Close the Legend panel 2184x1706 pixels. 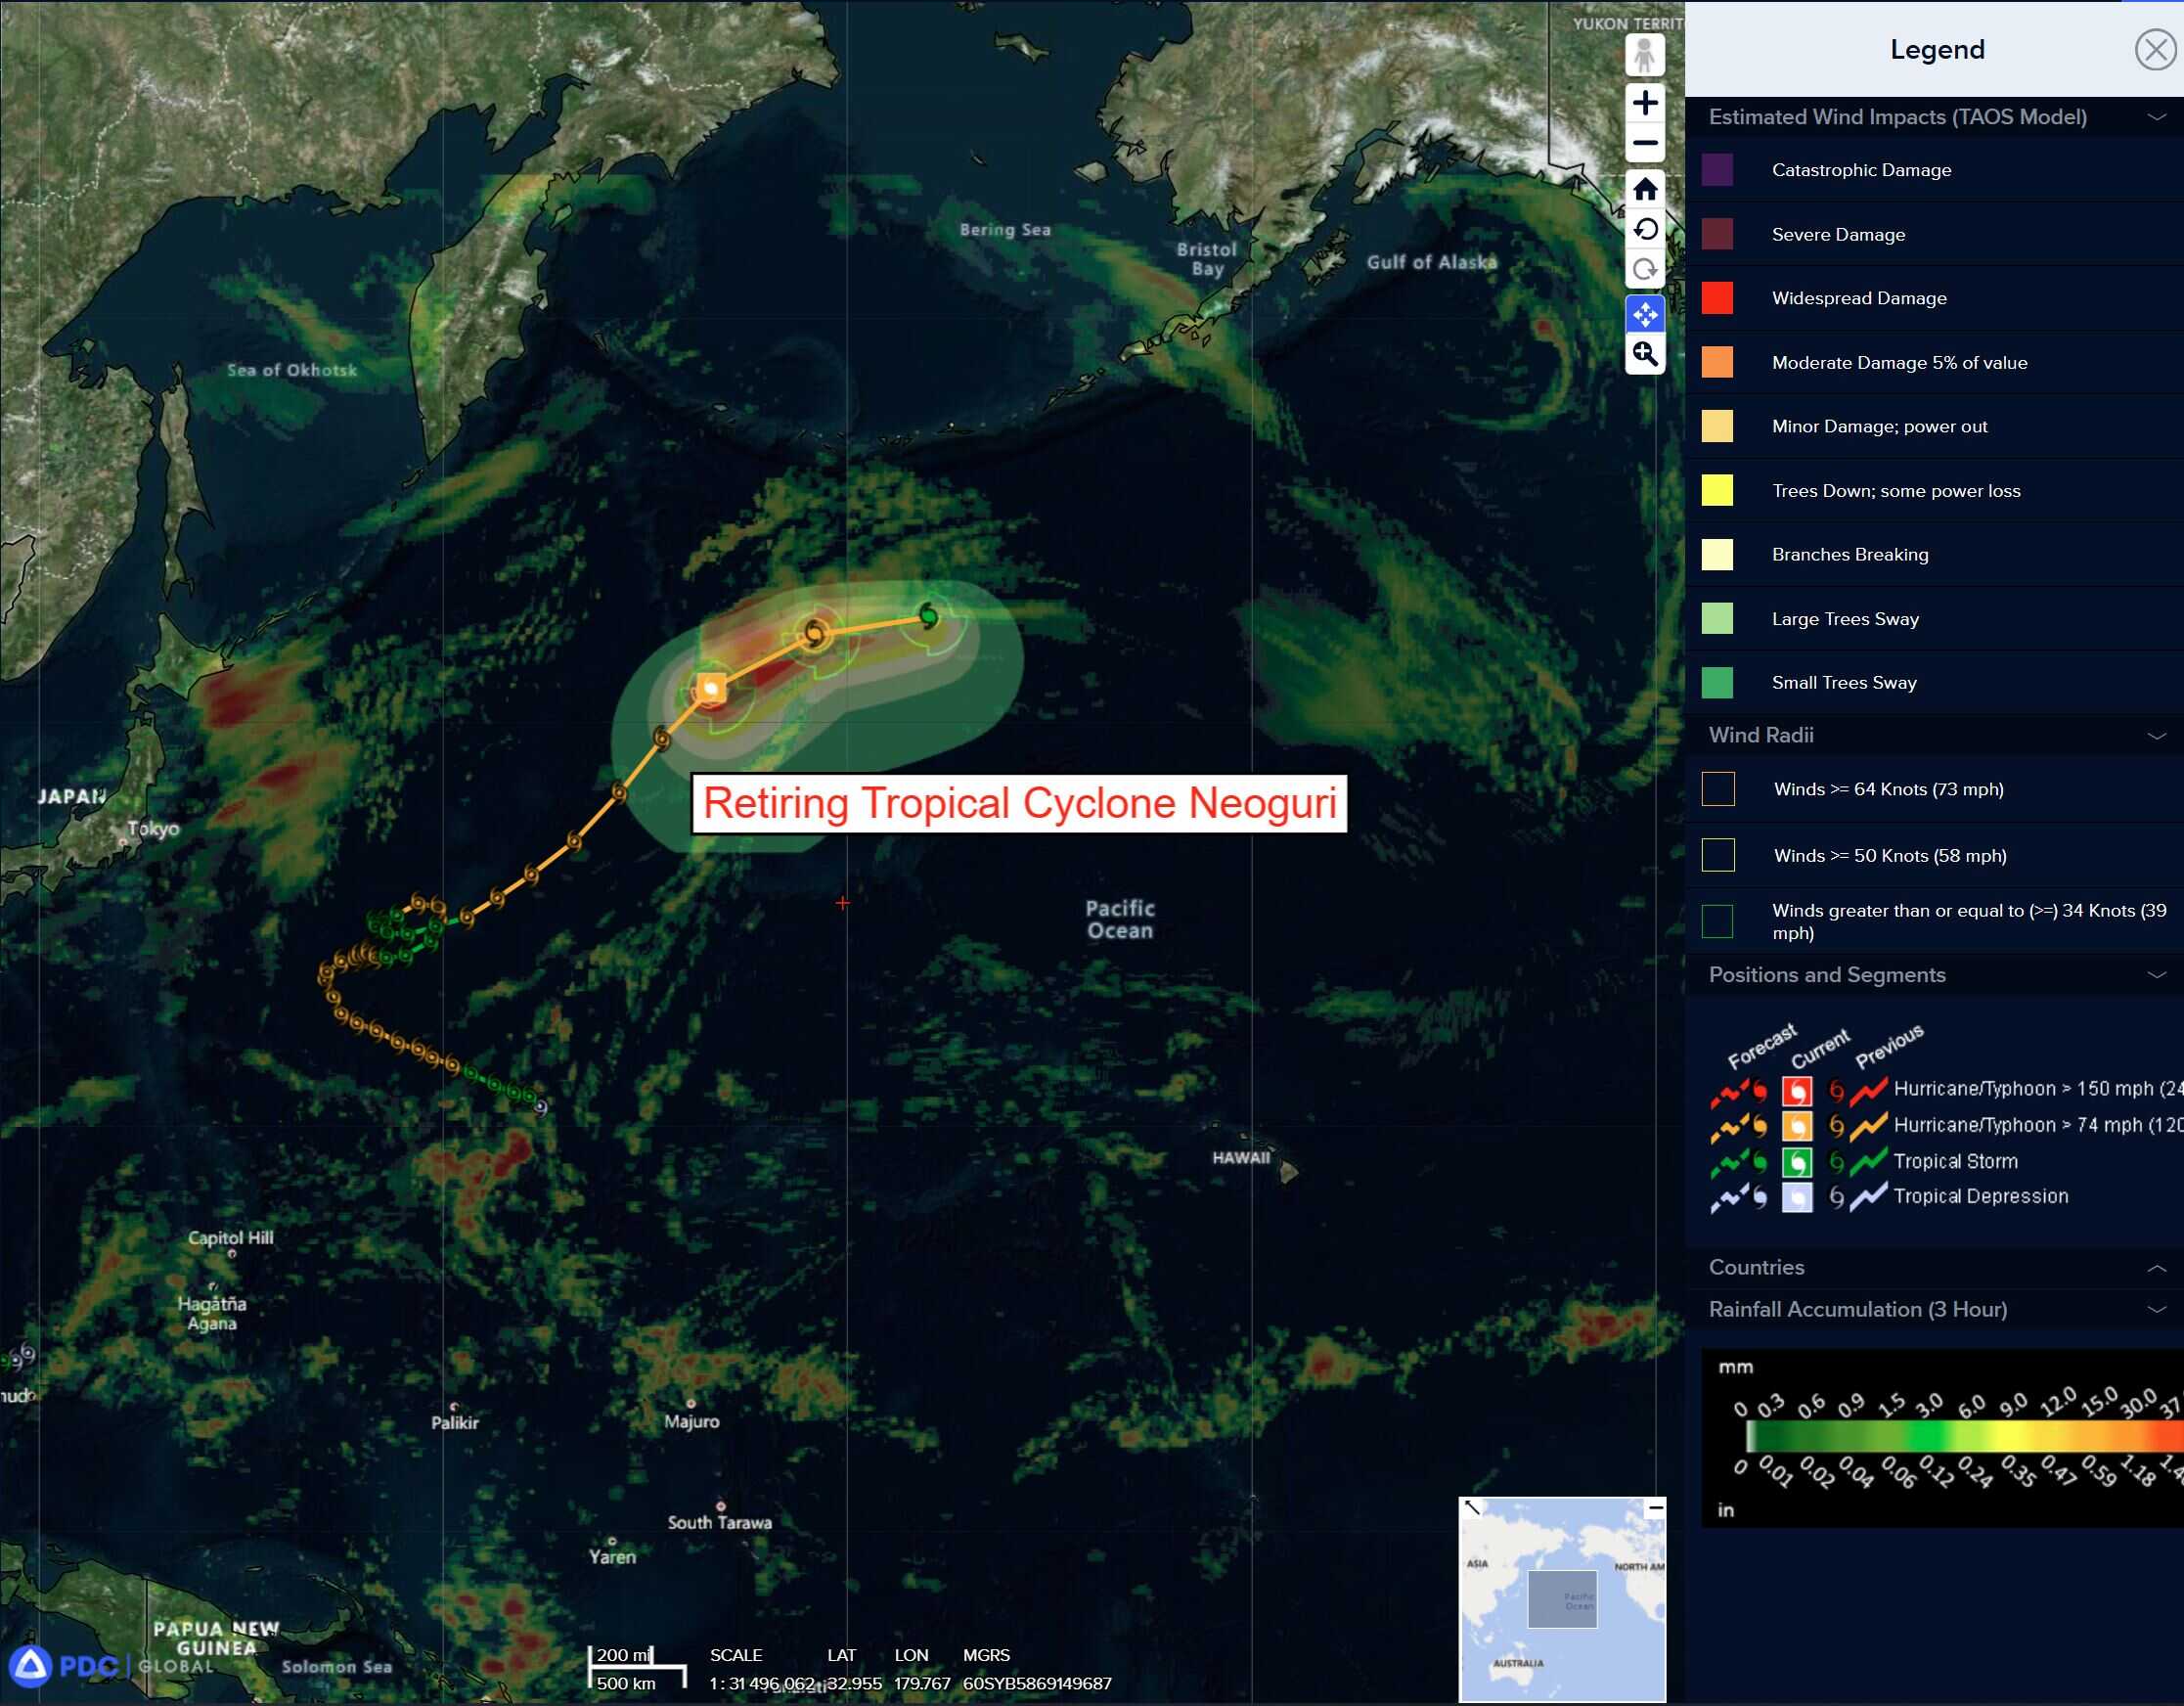coord(2154,50)
